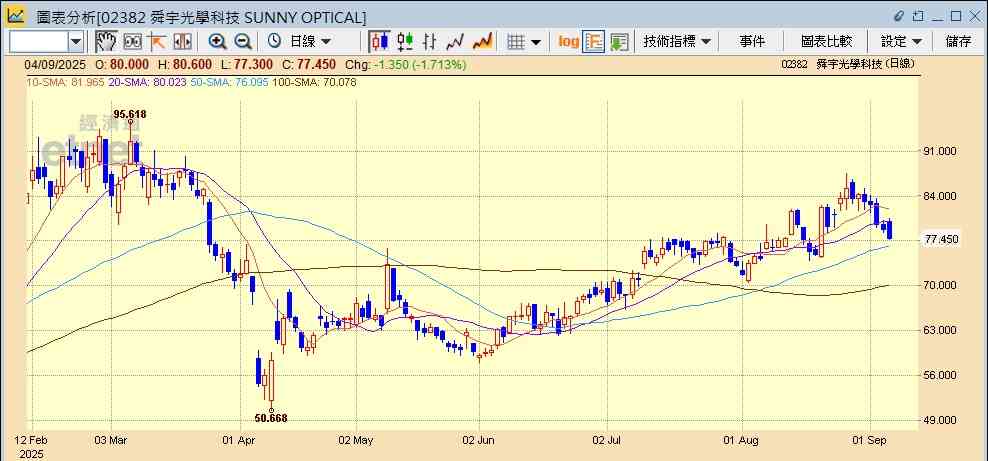Click the 50-SMA legend label
988x461 pixels.
pyautogui.click(x=229, y=83)
